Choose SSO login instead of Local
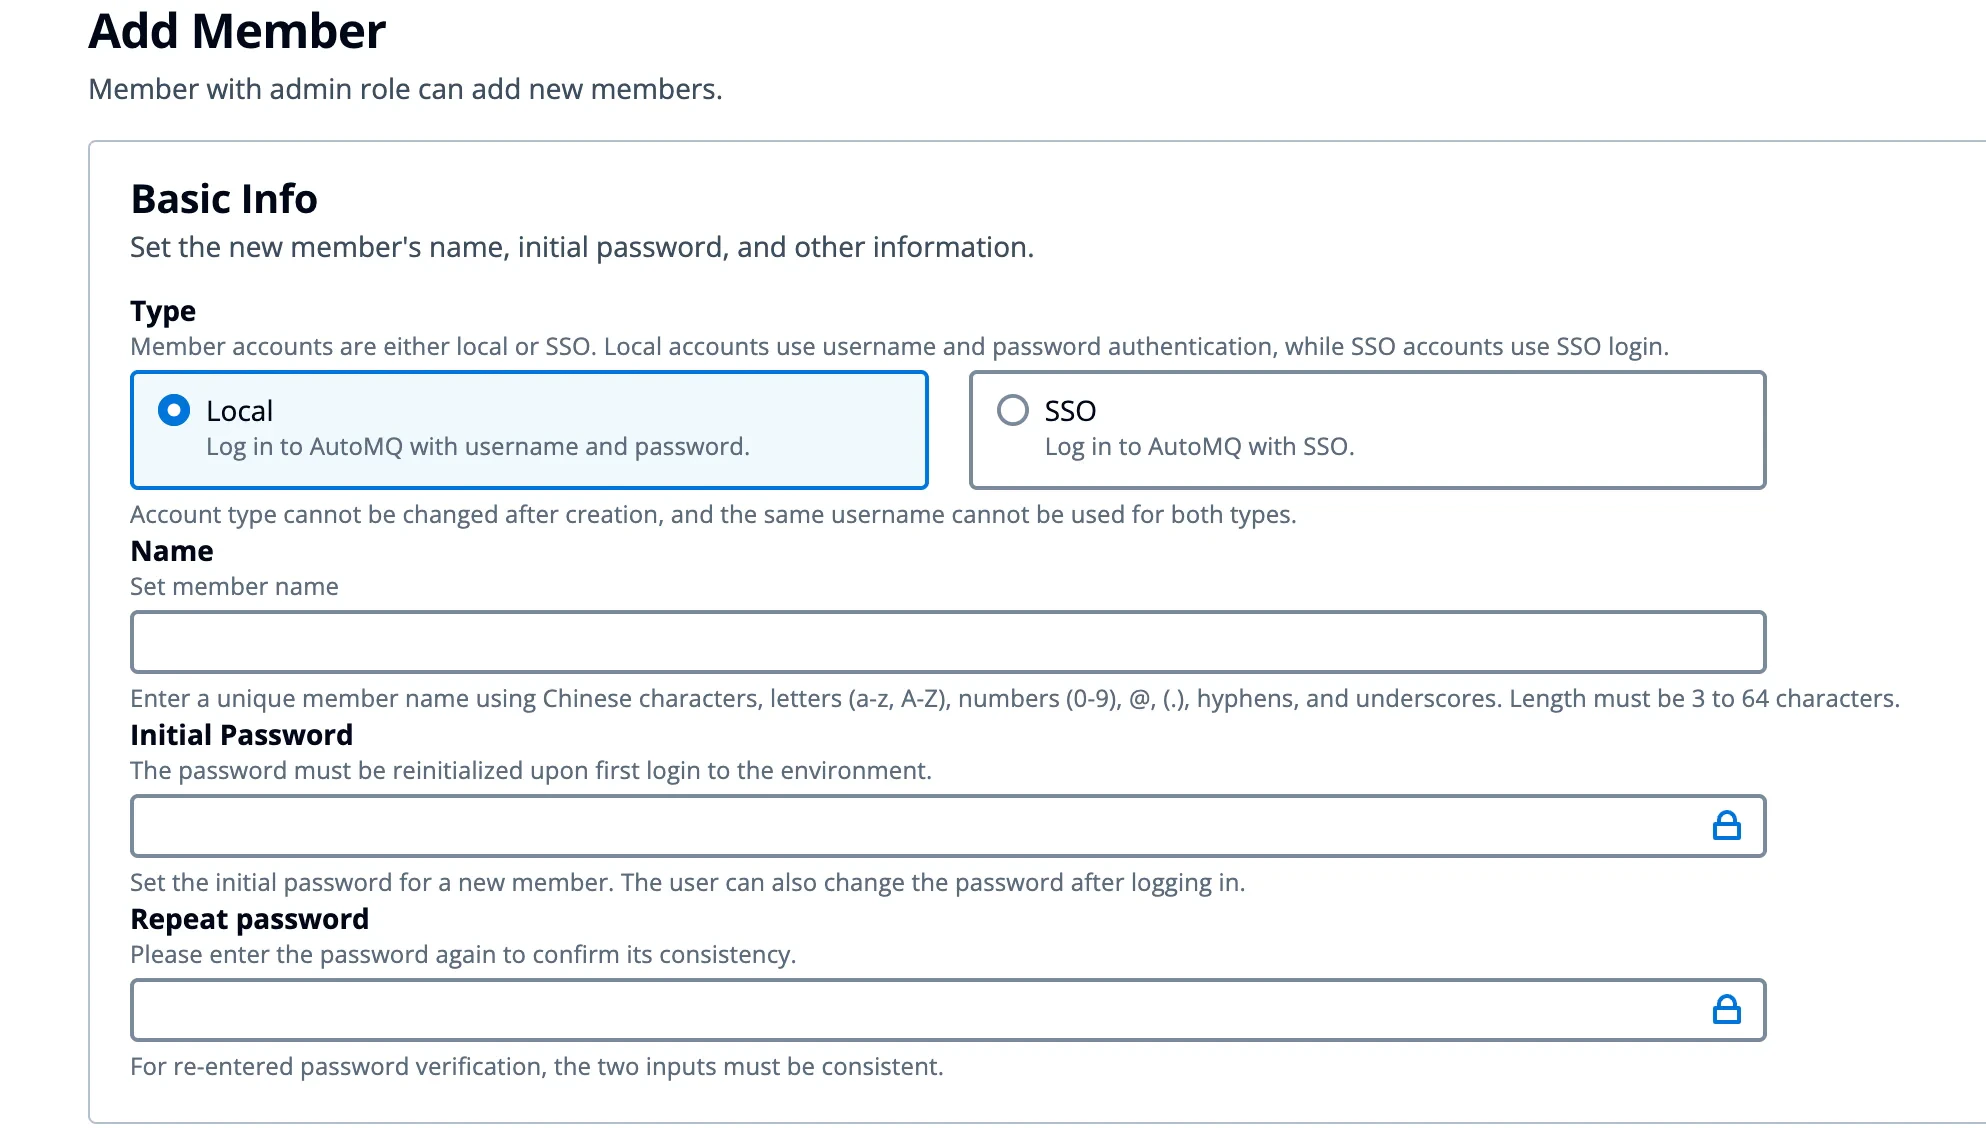Viewport: 1986px width, 1128px height. (1013, 410)
